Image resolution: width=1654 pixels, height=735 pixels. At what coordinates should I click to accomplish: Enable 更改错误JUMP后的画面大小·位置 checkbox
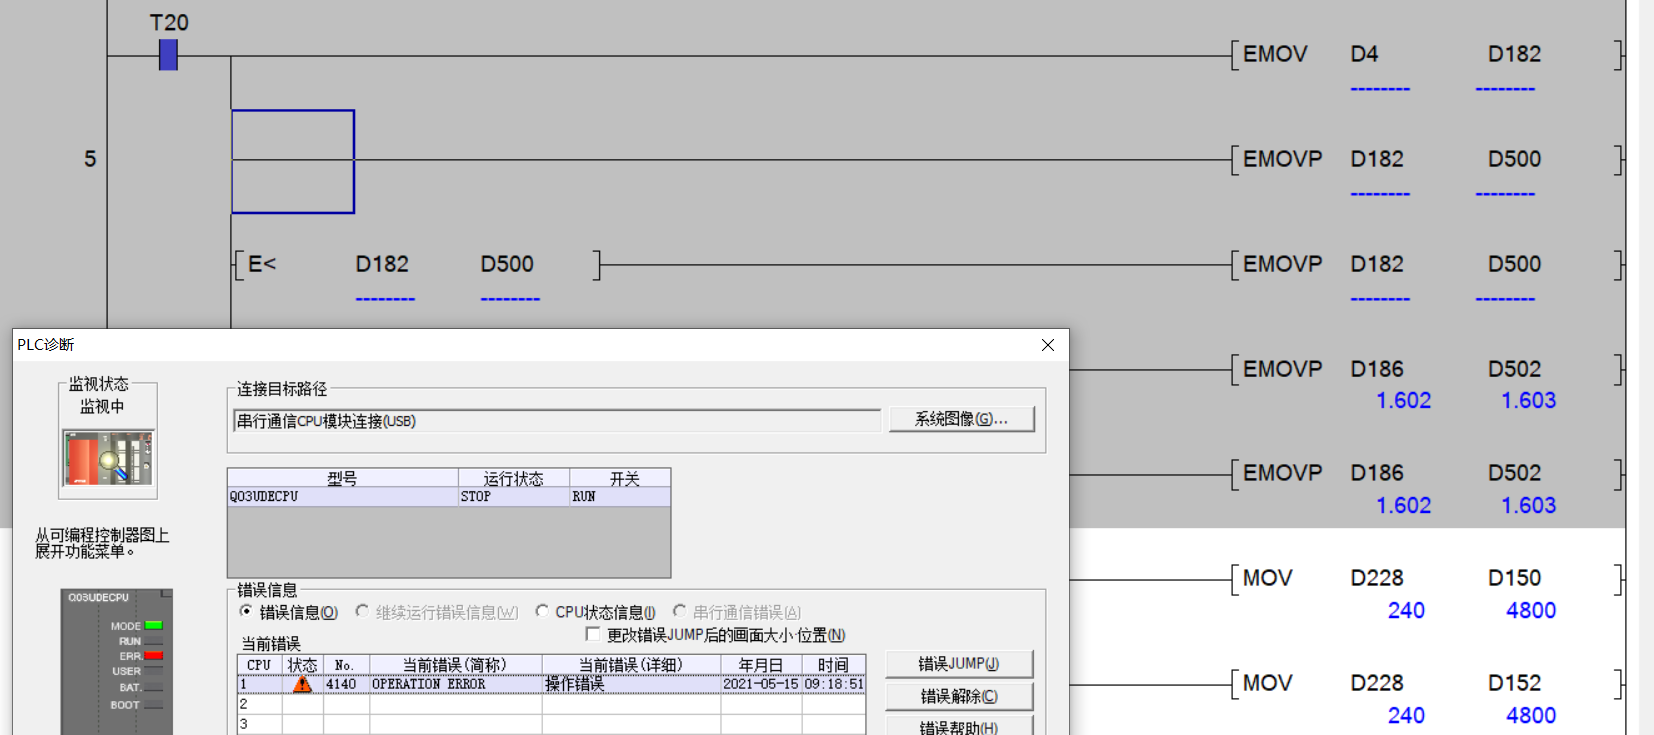(593, 634)
